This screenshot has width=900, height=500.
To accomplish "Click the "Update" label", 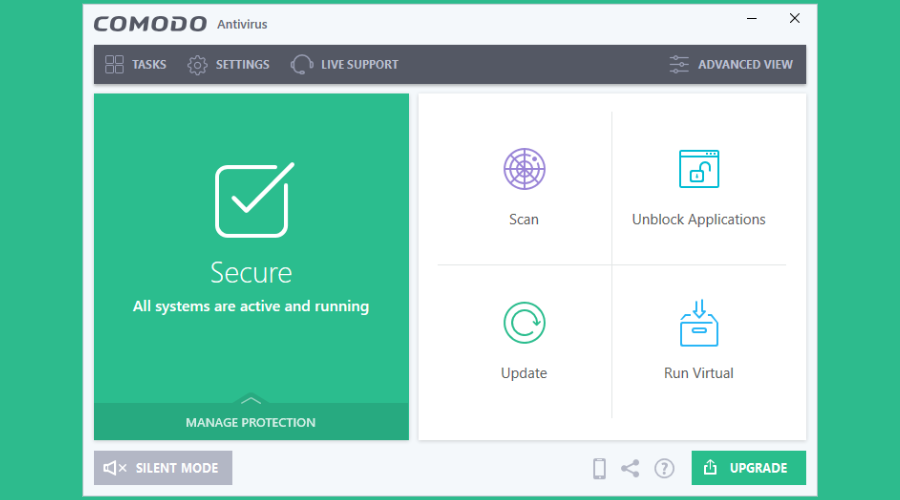I will pyautogui.click(x=524, y=374).
